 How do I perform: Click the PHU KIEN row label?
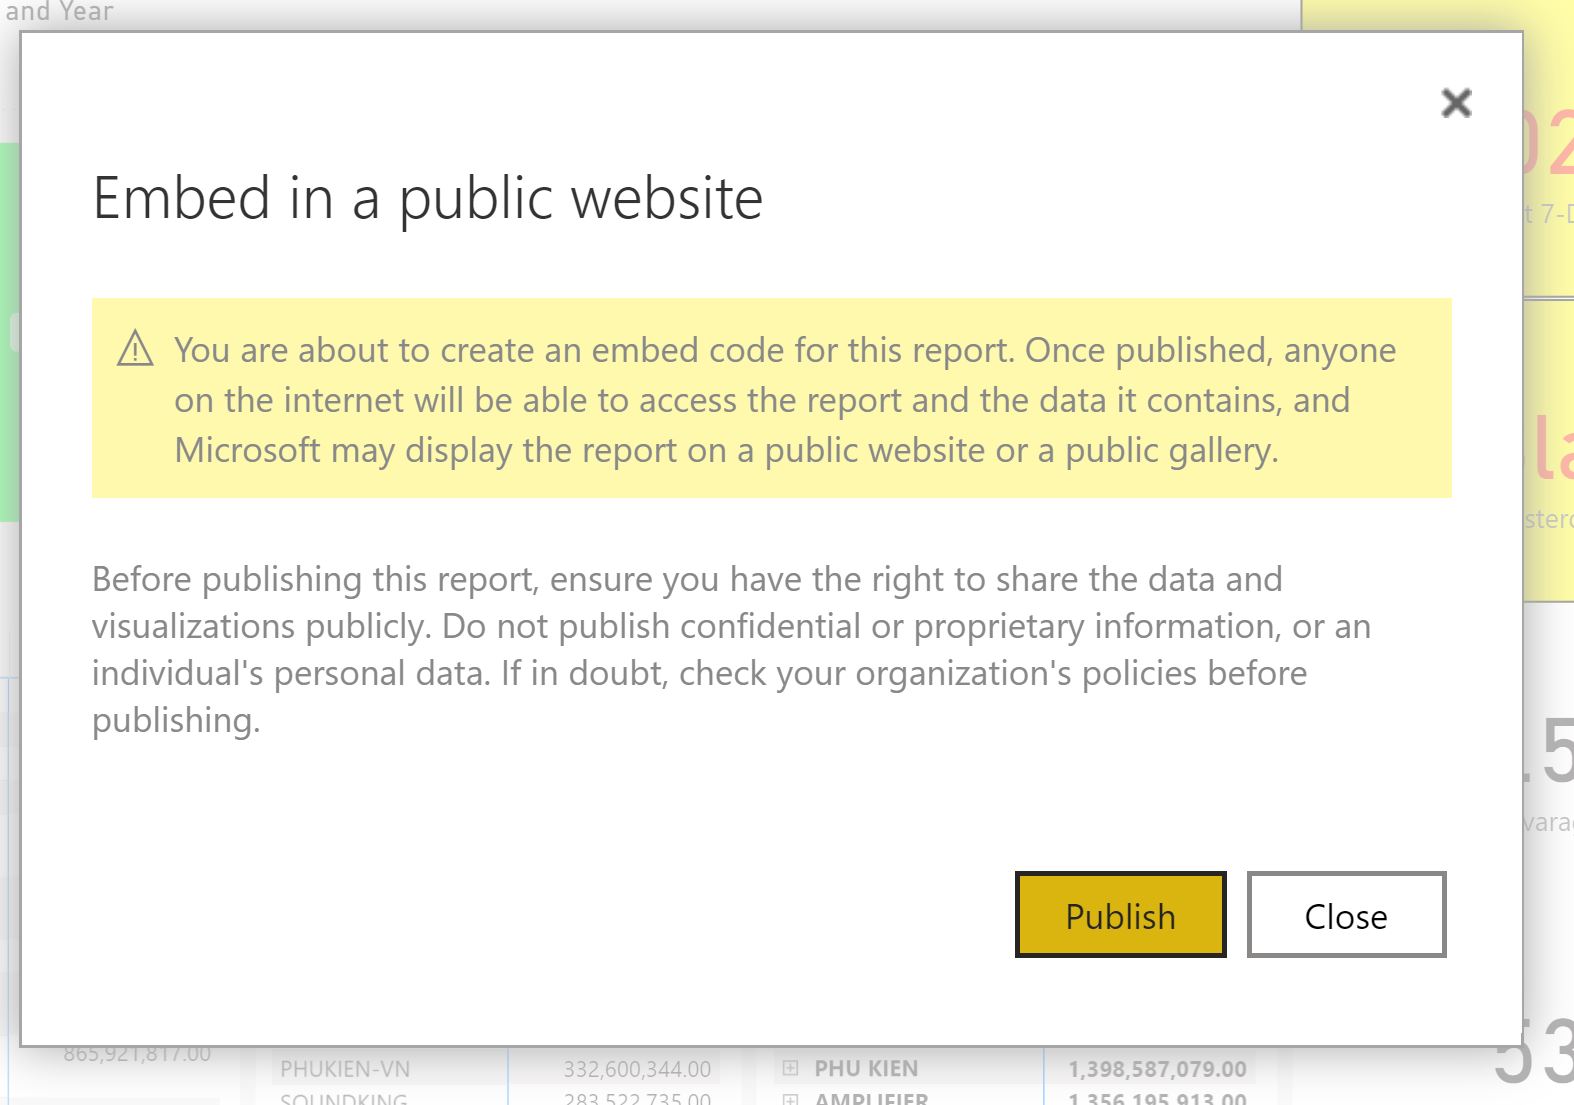click(x=866, y=1068)
